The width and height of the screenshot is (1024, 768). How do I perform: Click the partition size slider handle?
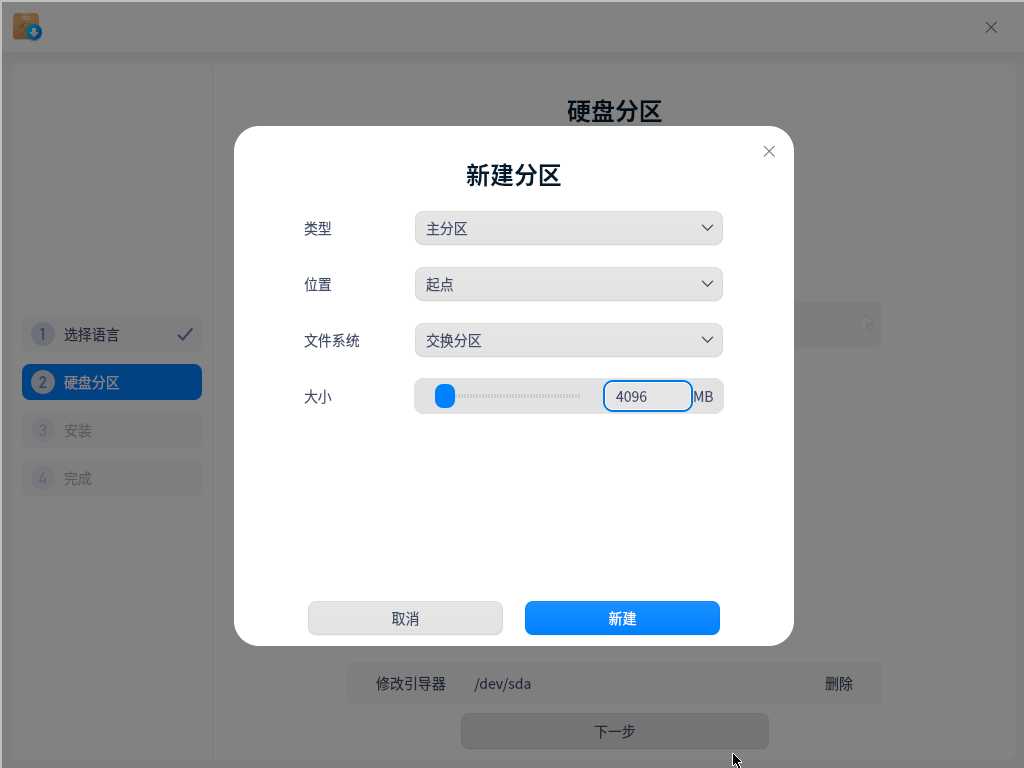(x=445, y=396)
